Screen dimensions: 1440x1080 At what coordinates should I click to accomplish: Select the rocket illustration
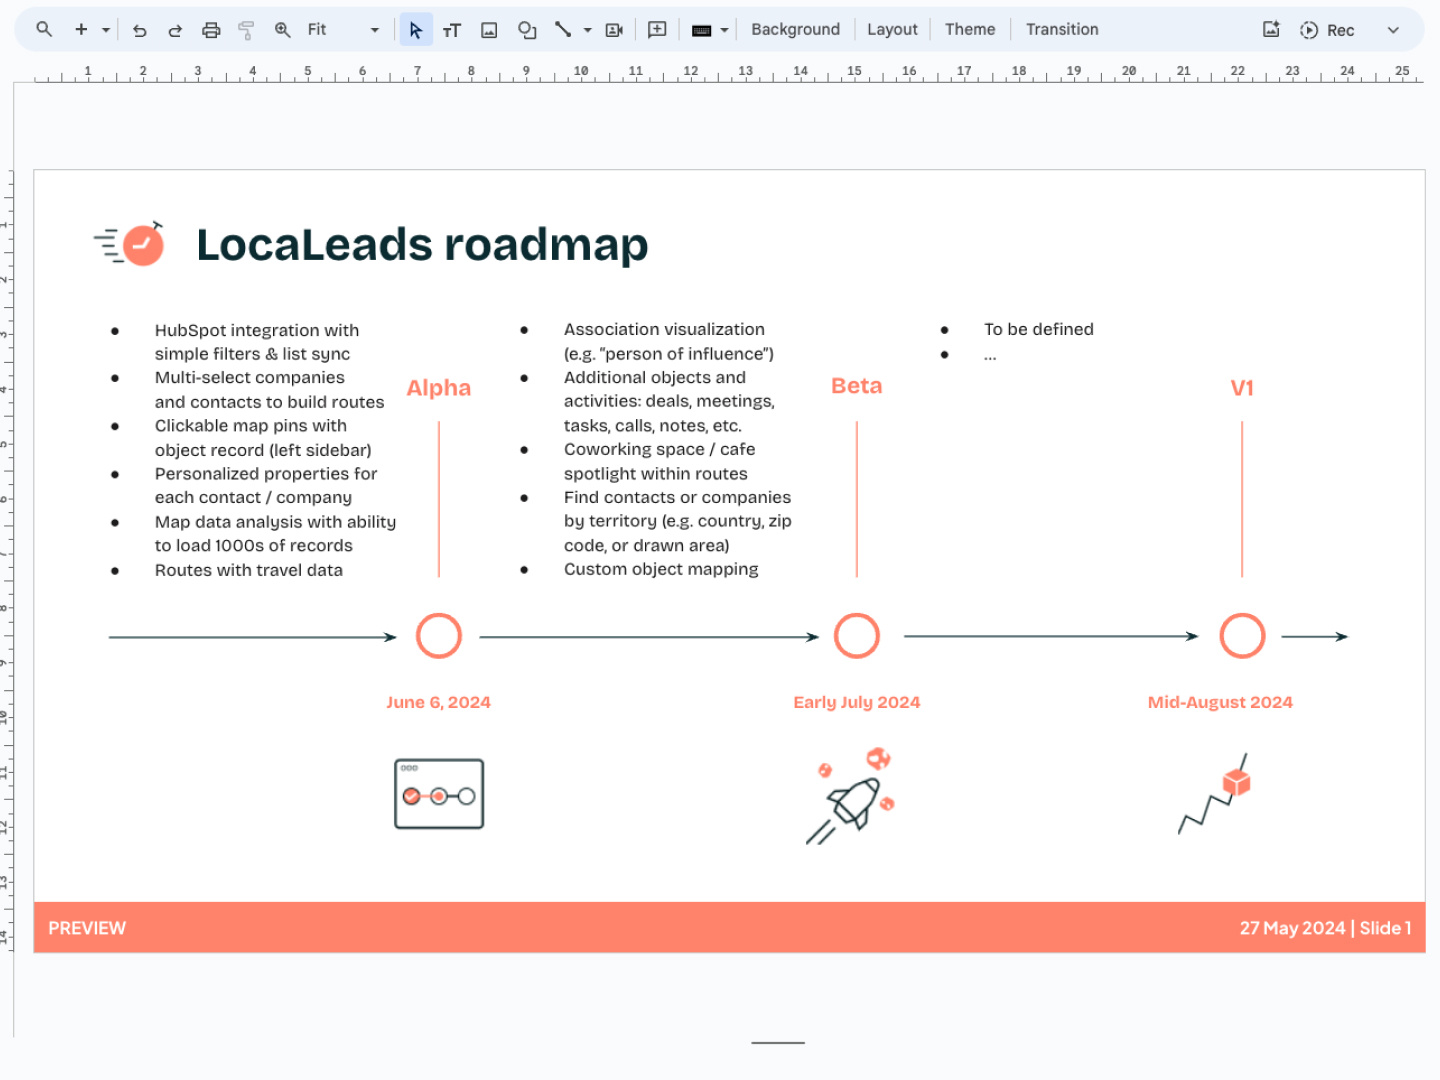pyautogui.click(x=850, y=796)
